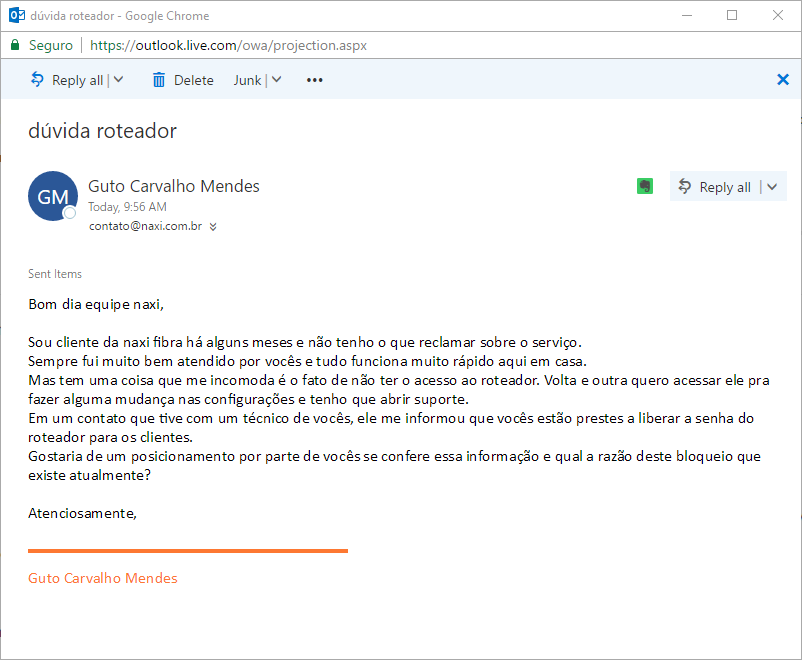Minimize the Chrome window
The image size is (802, 660).
tap(687, 15)
